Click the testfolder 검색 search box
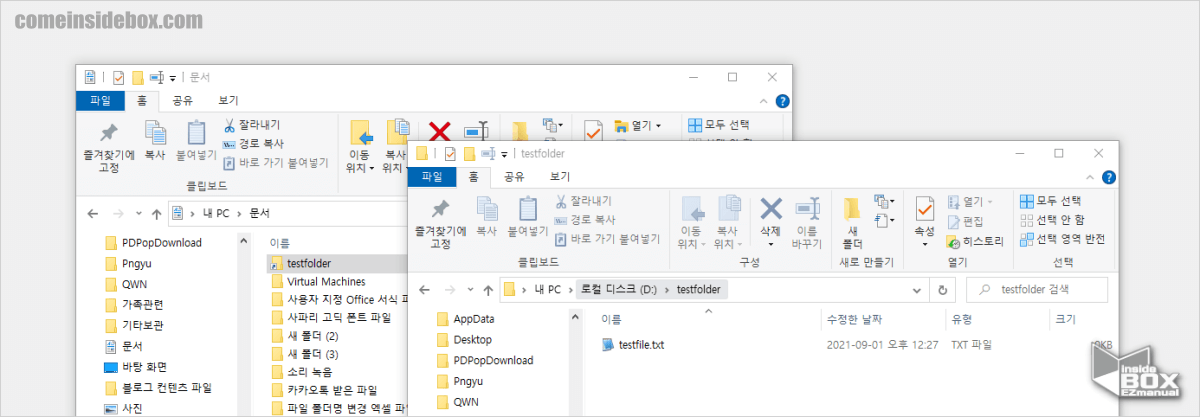 pos(1036,290)
